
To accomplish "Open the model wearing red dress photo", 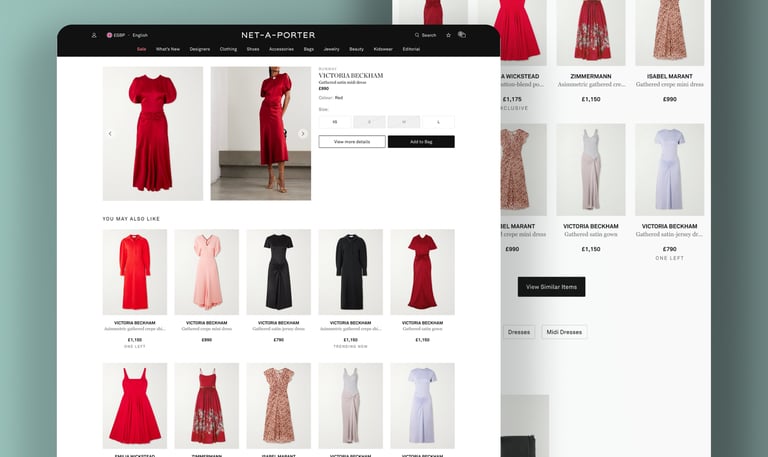I will pos(261,133).
